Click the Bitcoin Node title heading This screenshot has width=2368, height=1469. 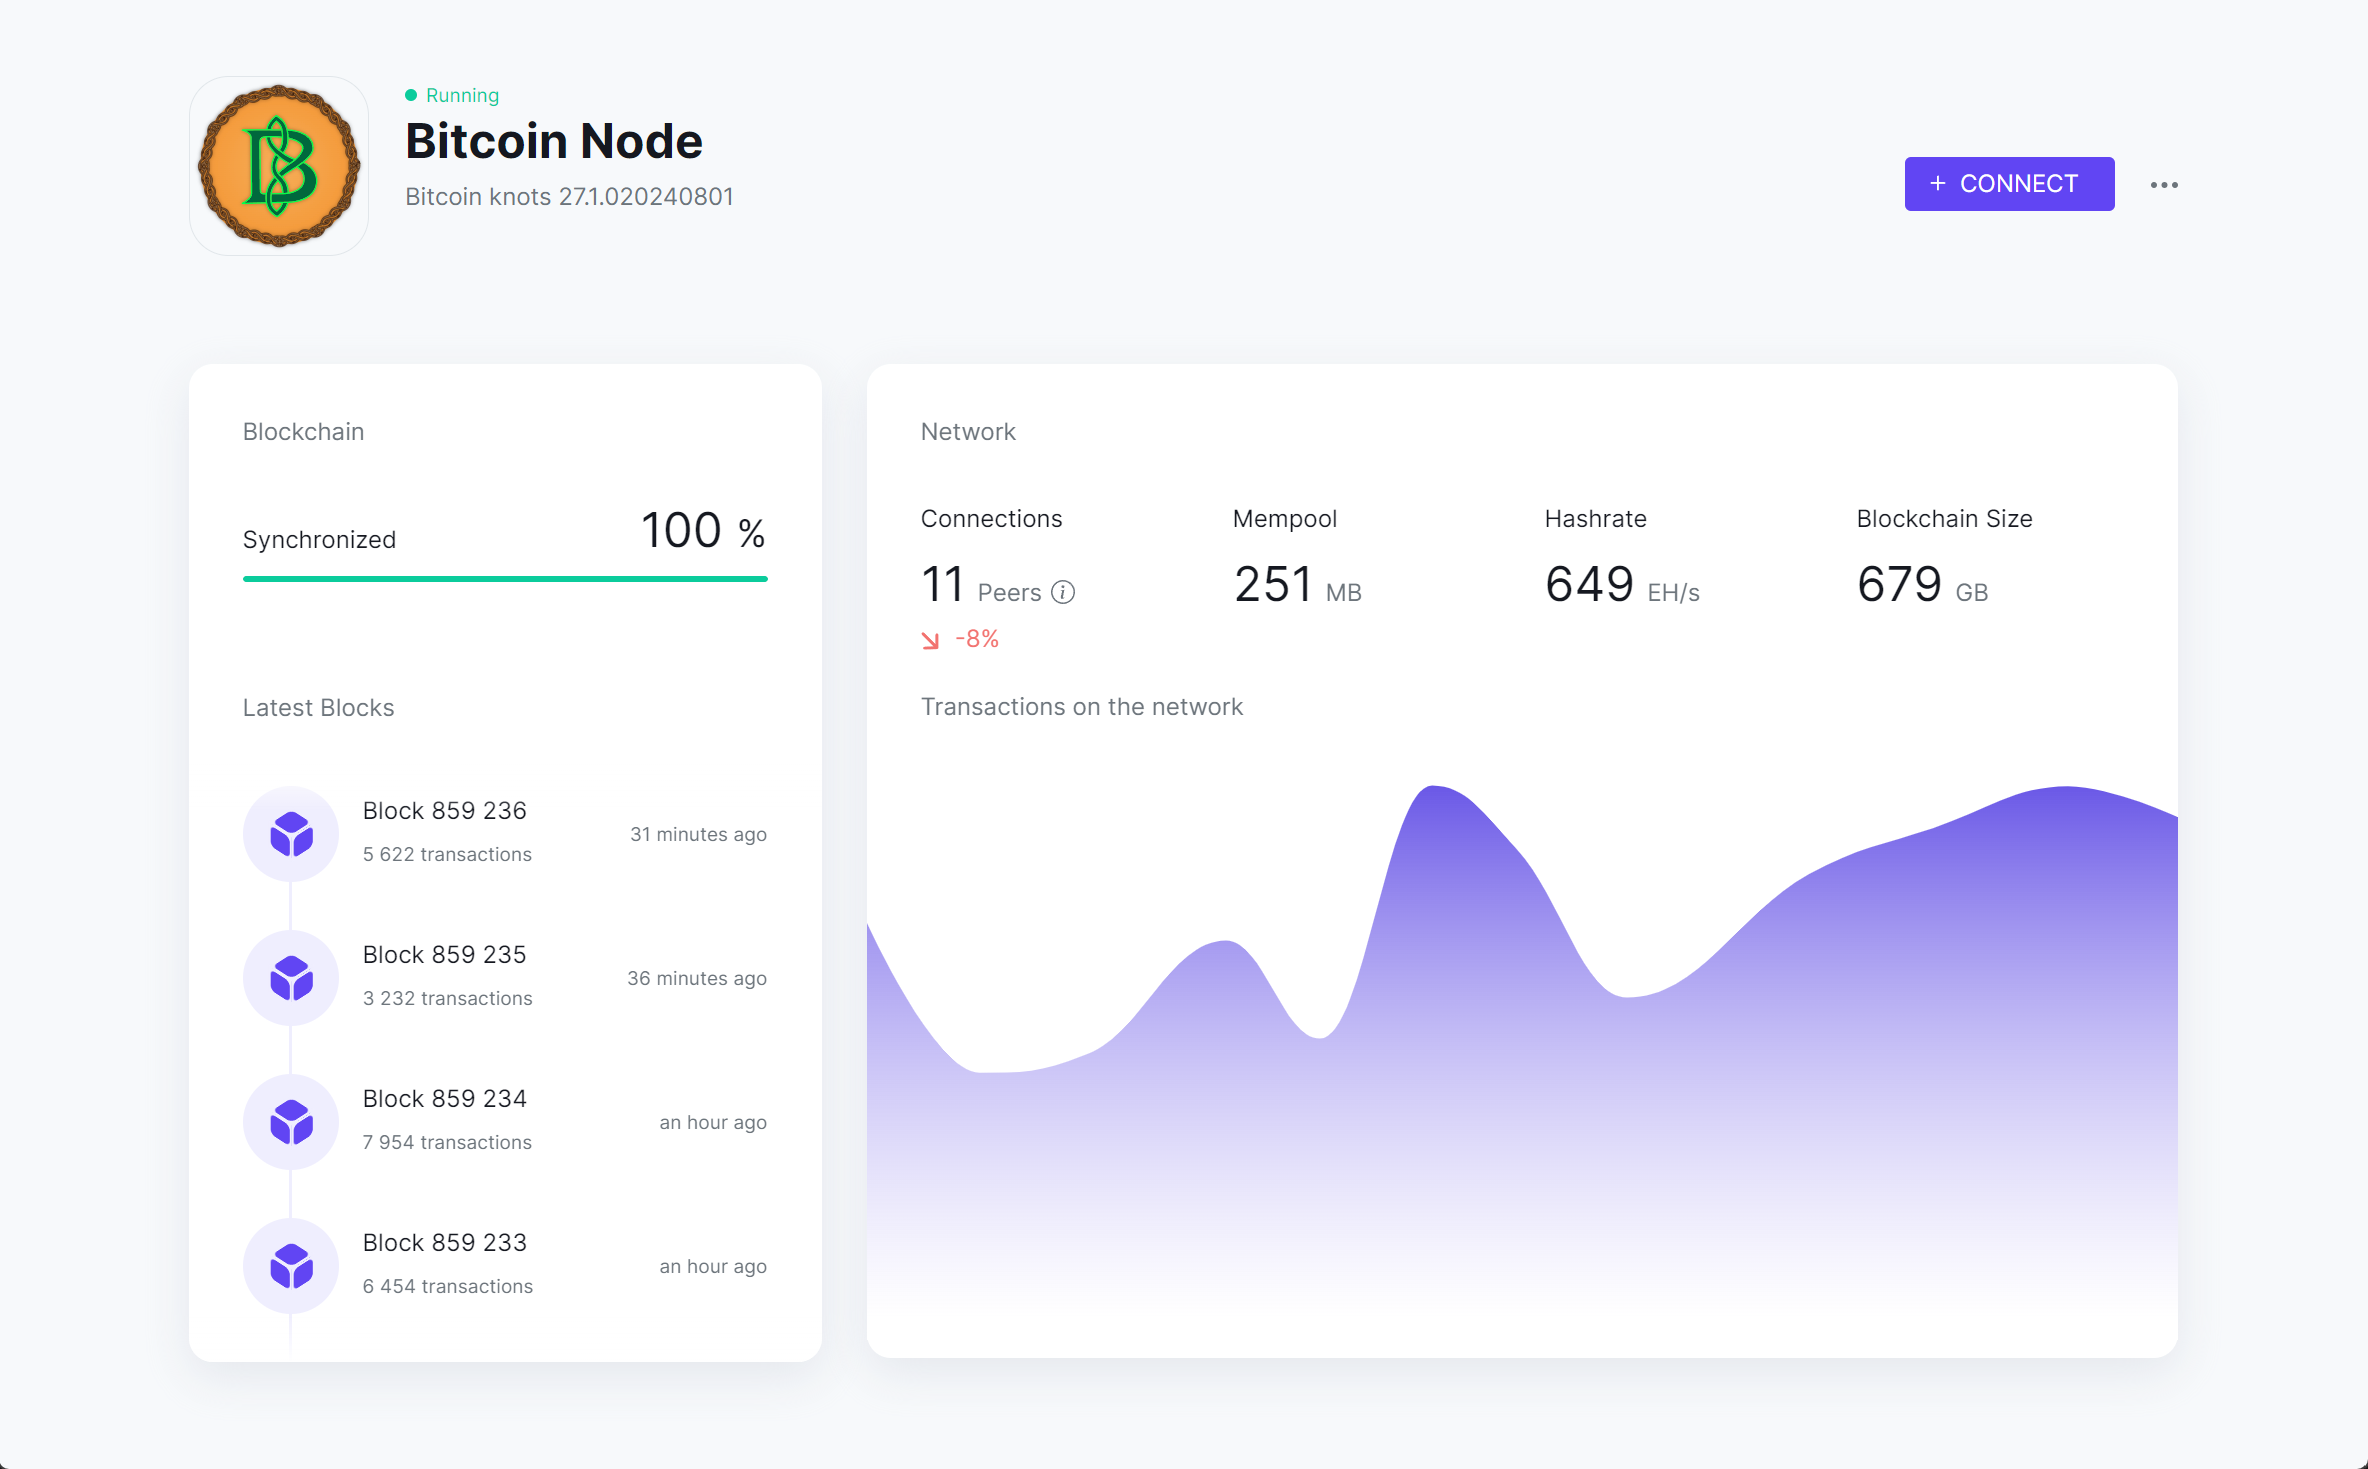point(553,141)
